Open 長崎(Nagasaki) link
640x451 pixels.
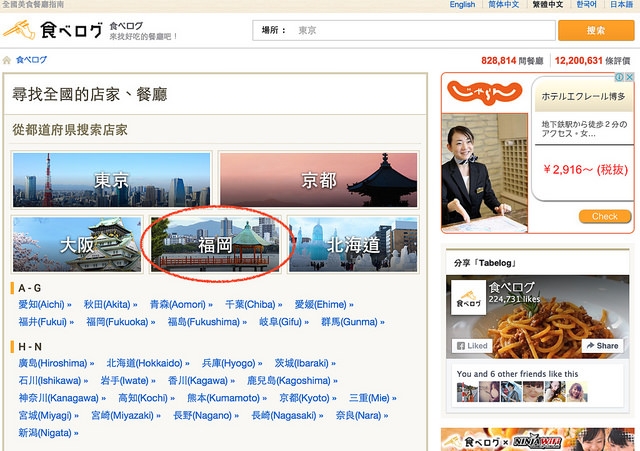tap(287, 415)
